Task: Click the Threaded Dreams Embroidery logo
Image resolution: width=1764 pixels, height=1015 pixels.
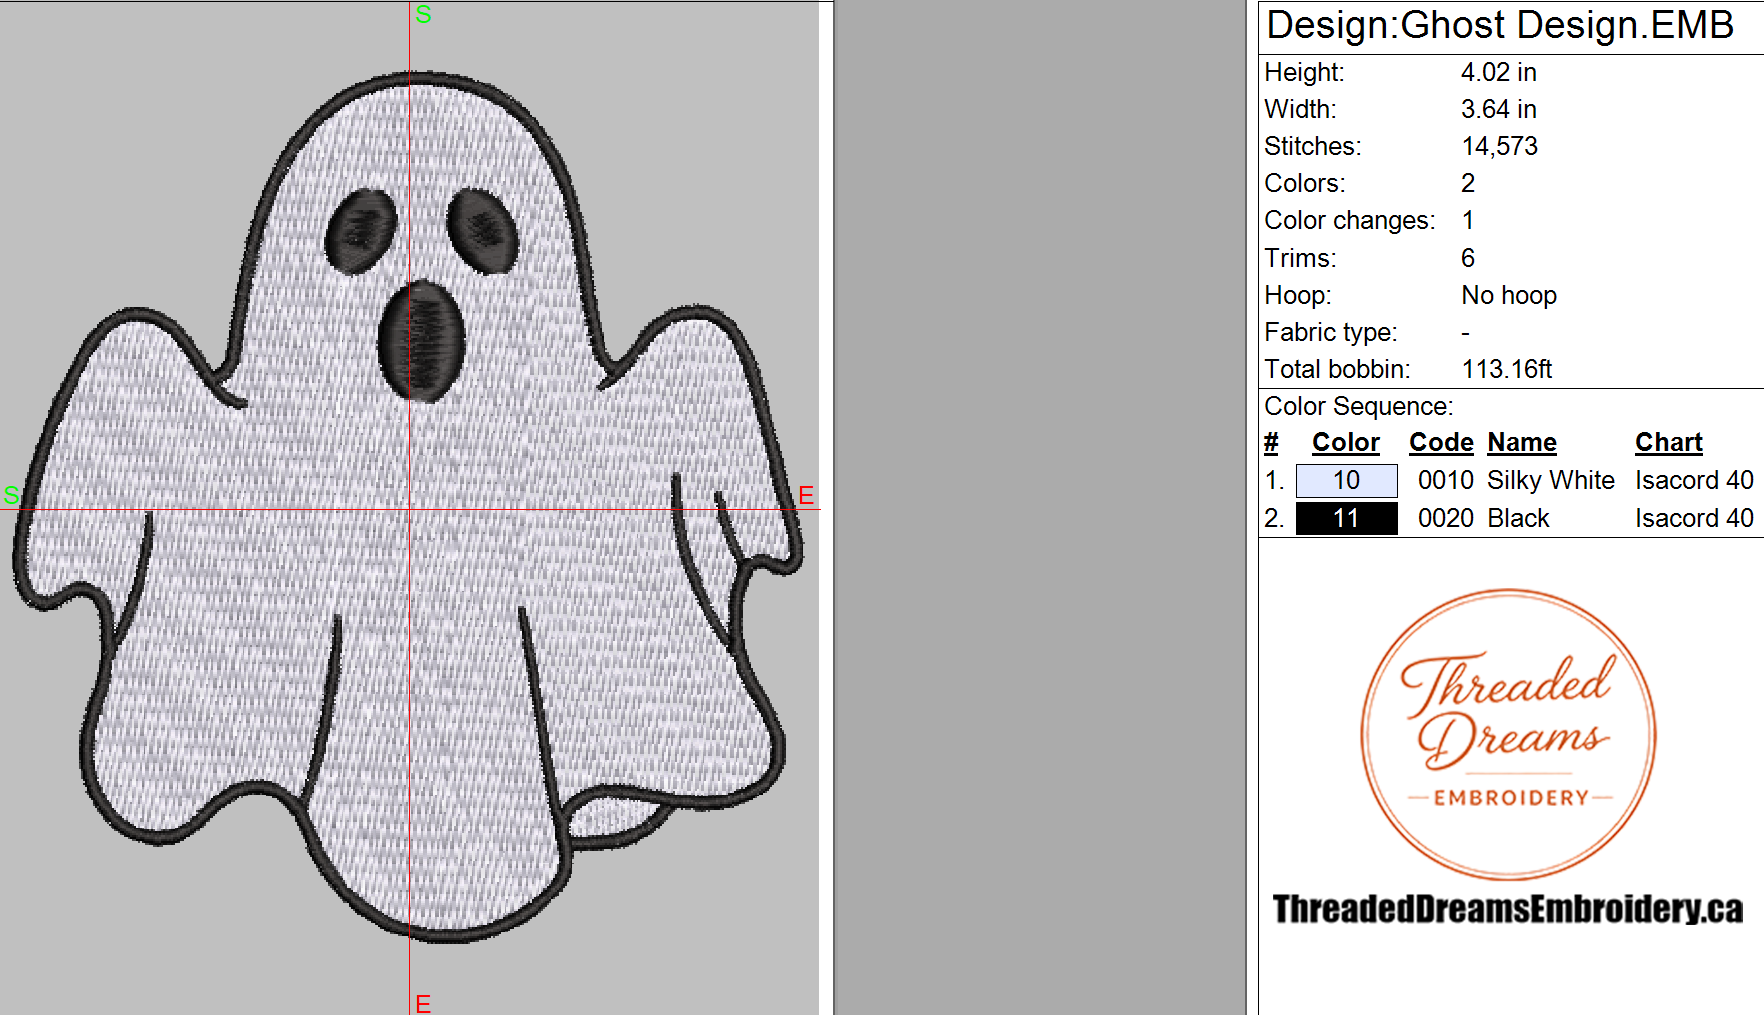Action: tap(1508, 735)
